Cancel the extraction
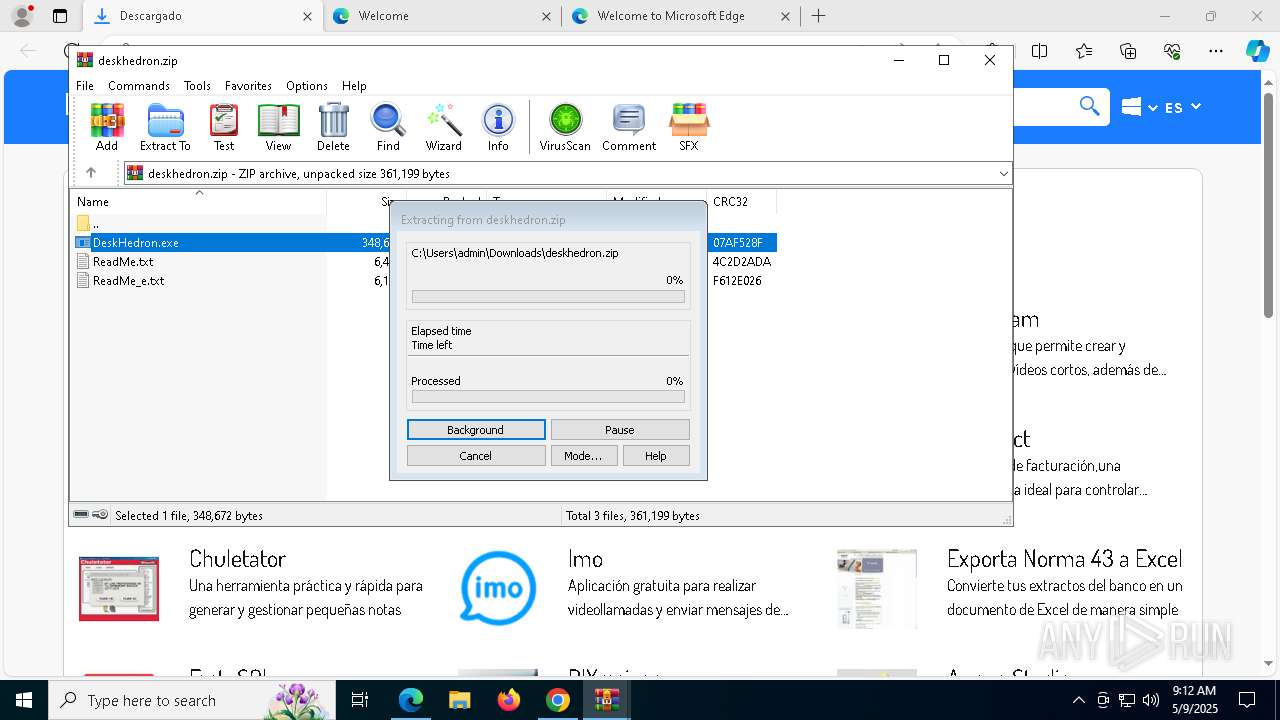The height and width of the screenshot is (720, 1280). coord(476,456)
